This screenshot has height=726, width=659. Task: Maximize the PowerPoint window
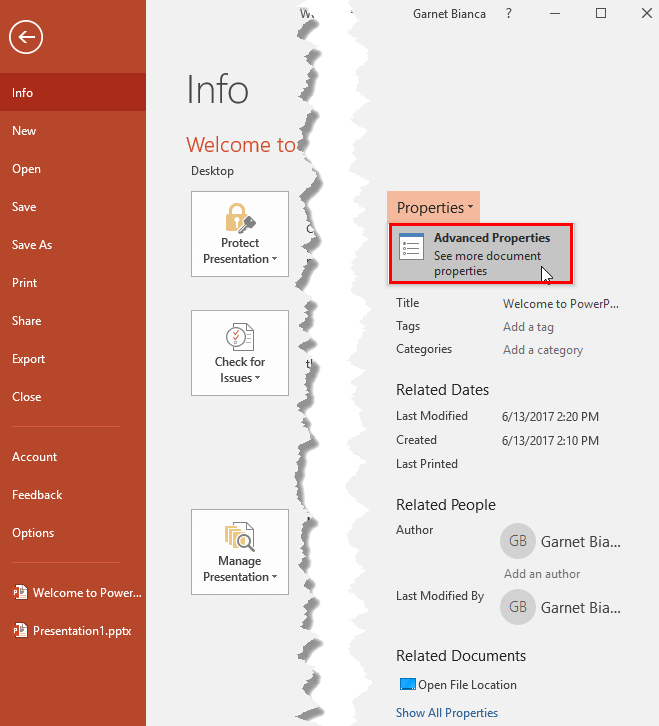601,13
